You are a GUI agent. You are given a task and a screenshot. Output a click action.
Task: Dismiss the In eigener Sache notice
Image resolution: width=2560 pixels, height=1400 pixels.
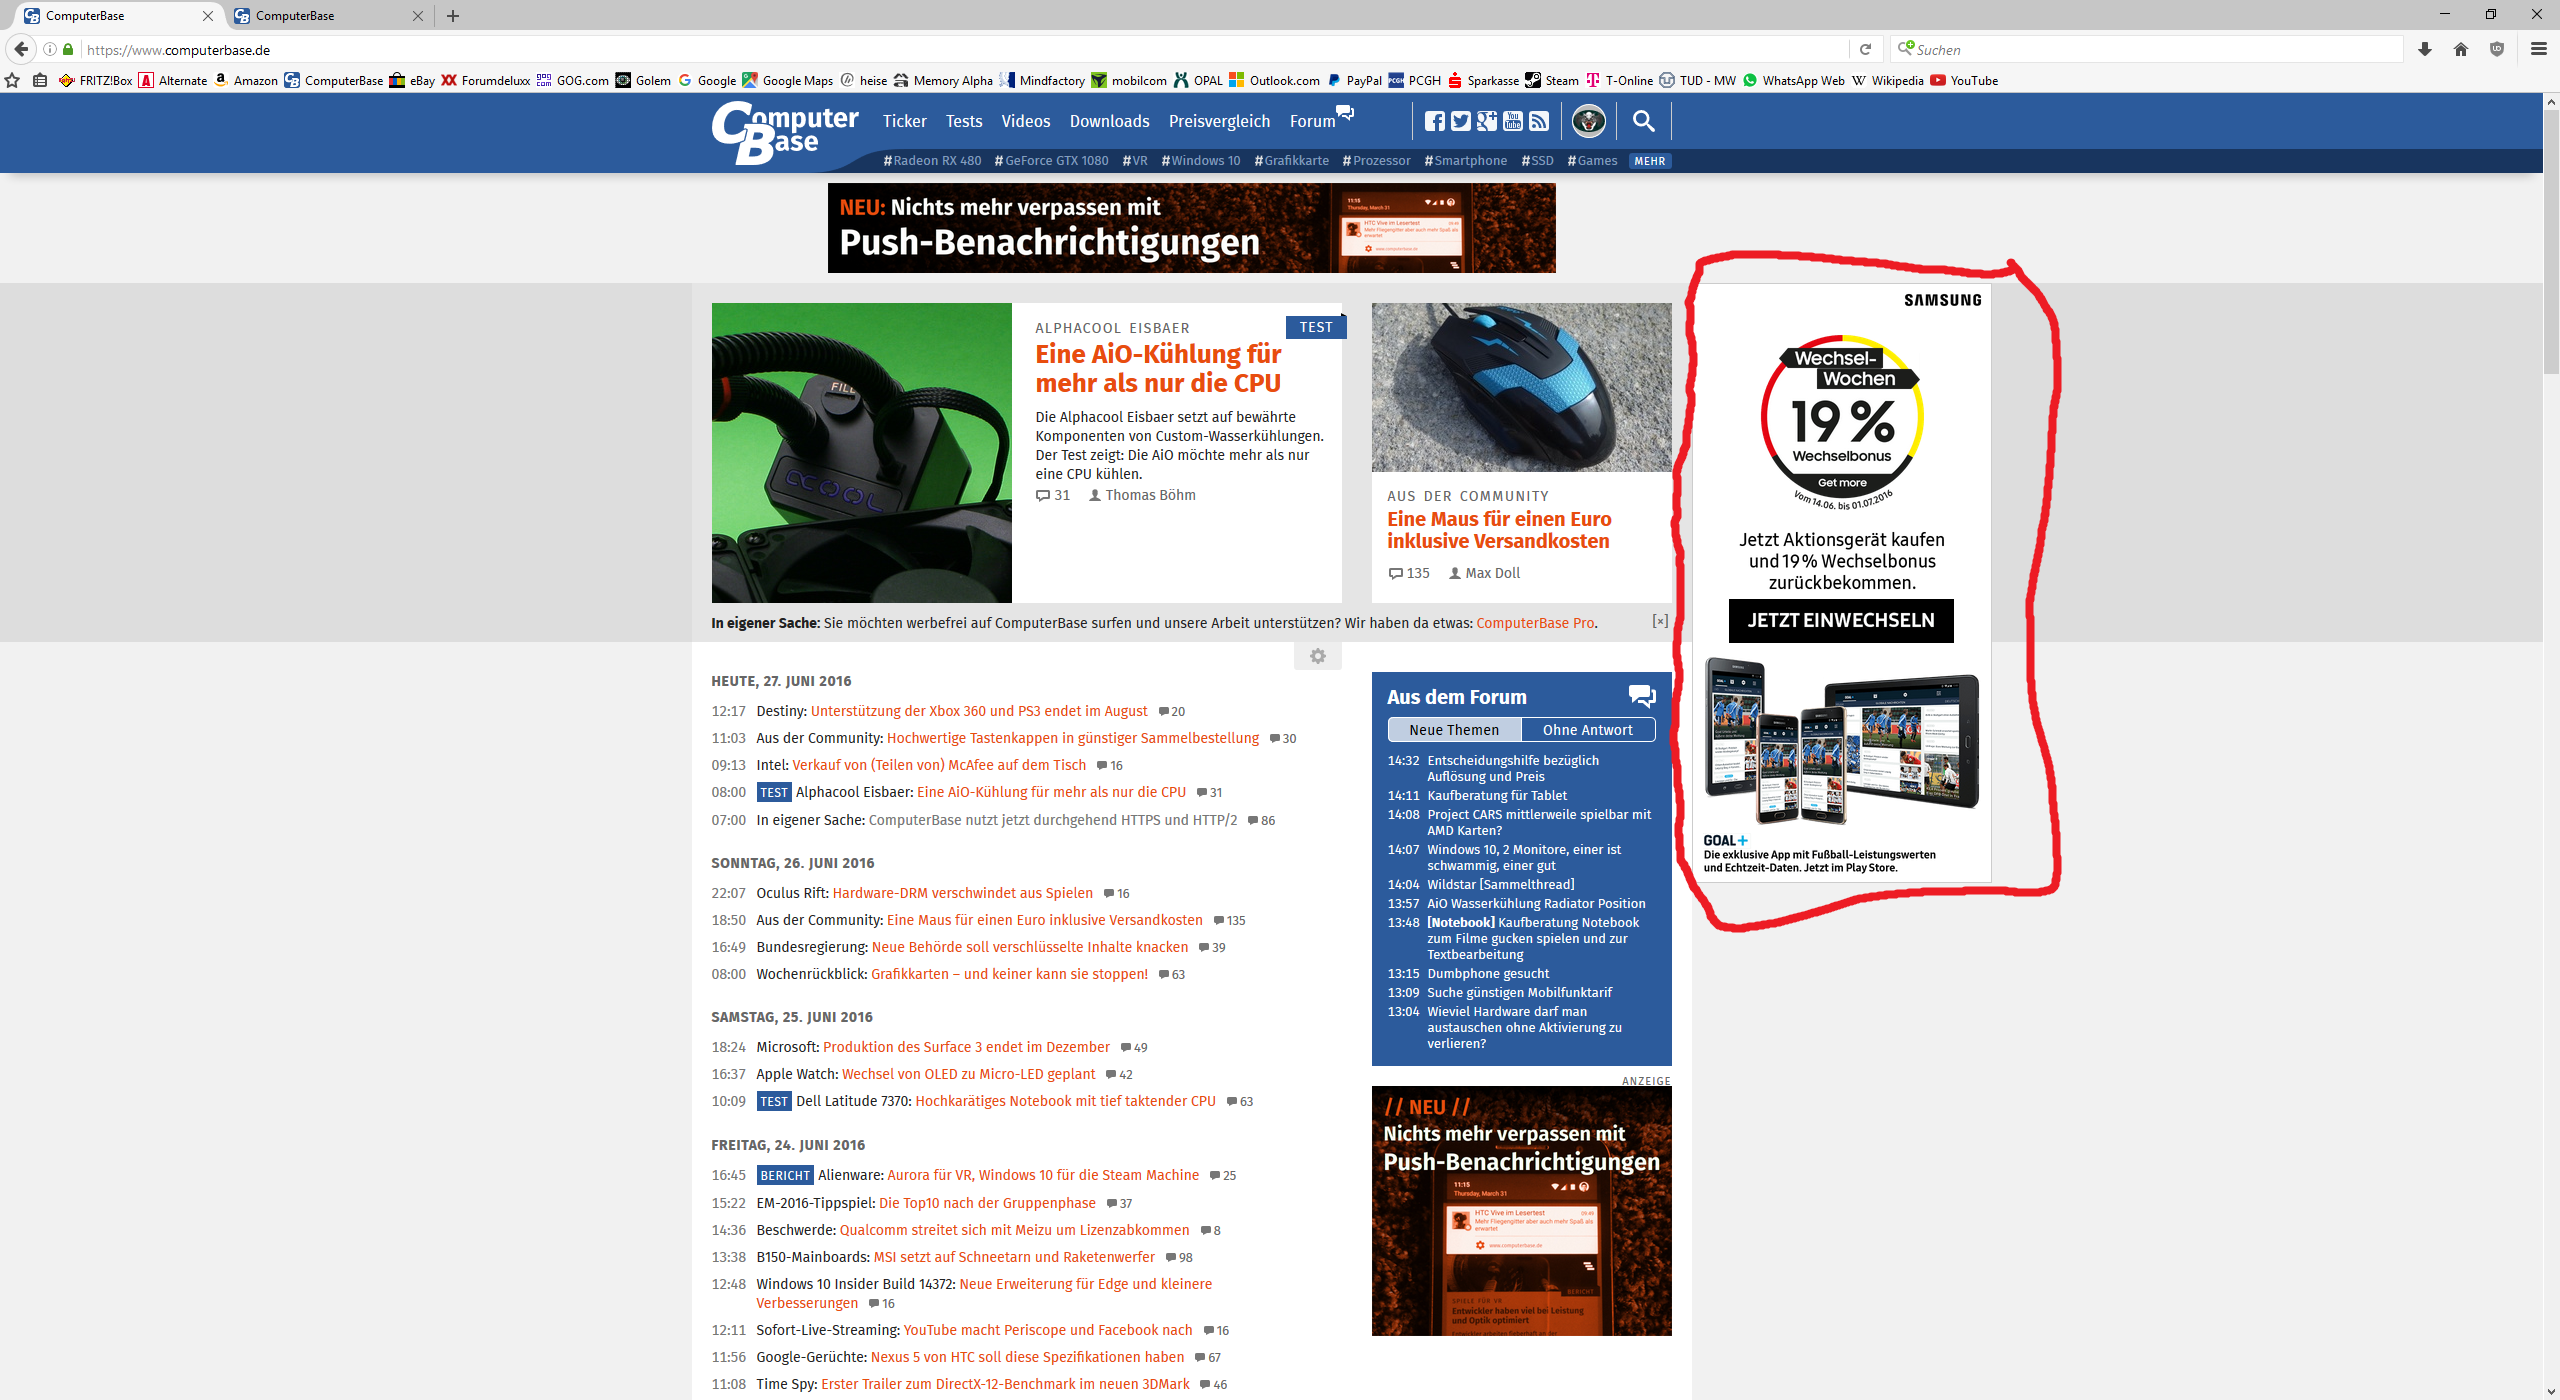pos(1660,621)
